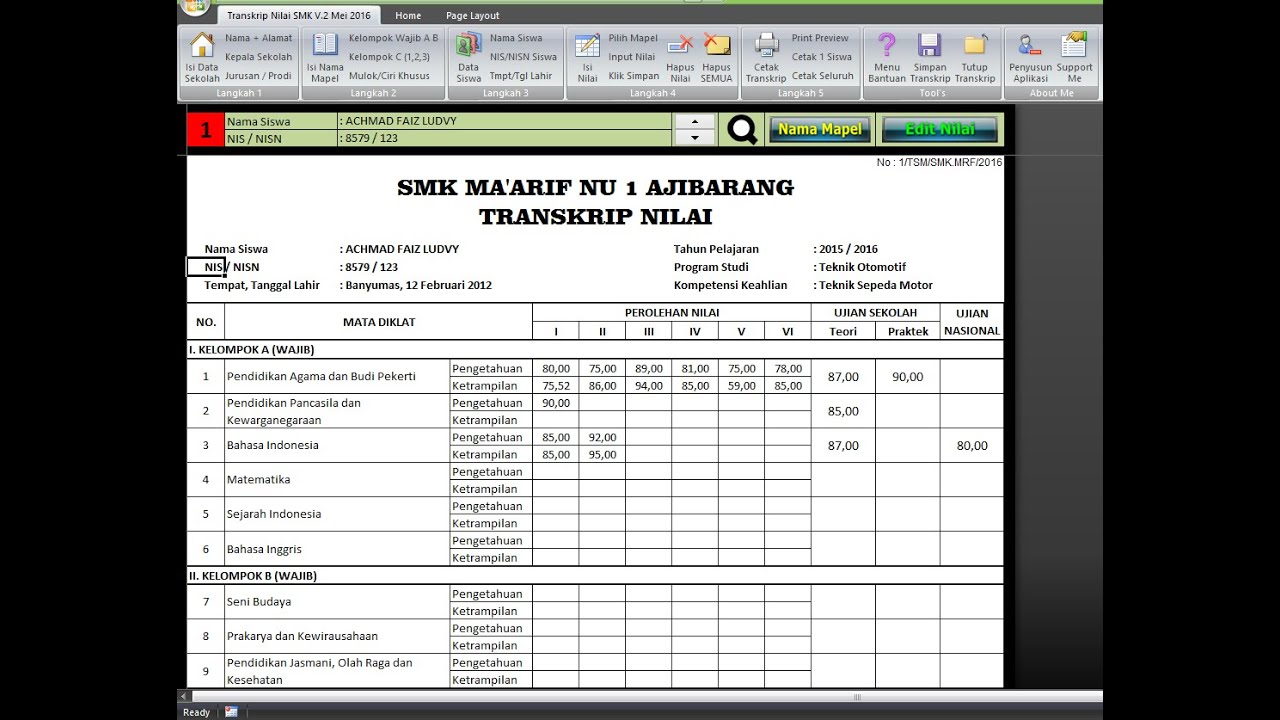Select Kelompok Wajib A B command

[x=393, y=38]
